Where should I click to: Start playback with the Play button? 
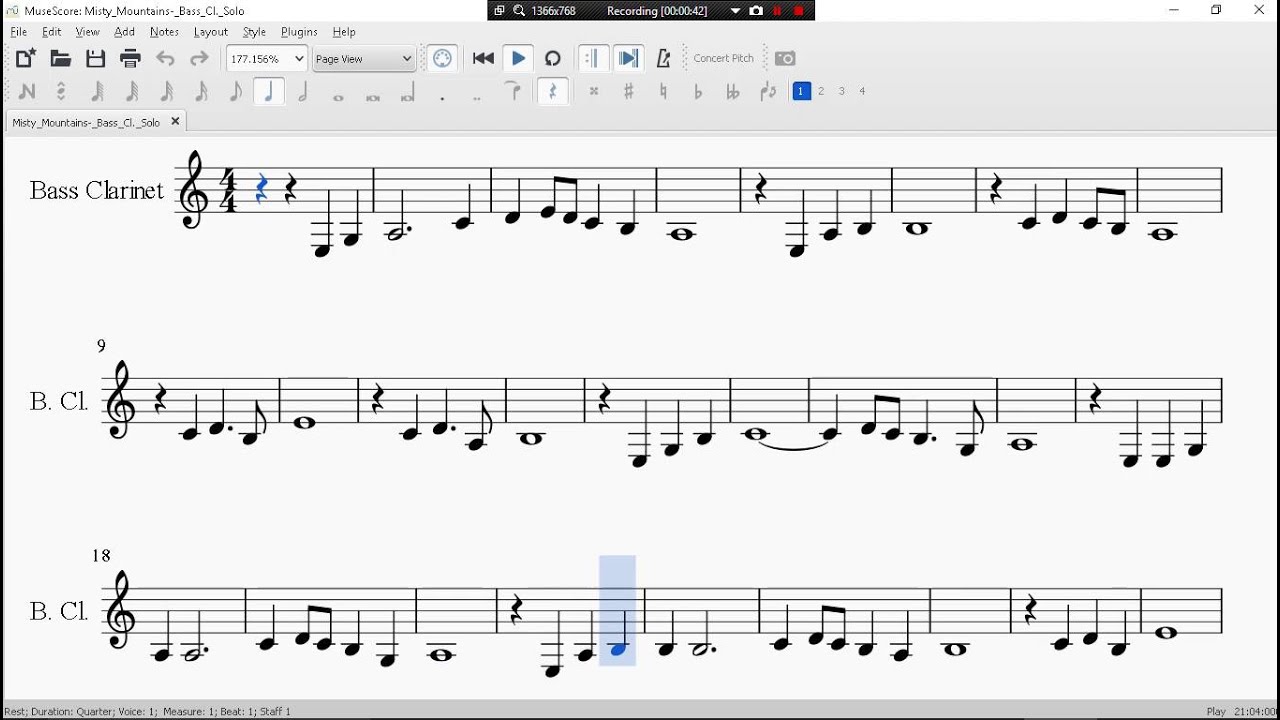pyautogui.click(x=518, y=59)
